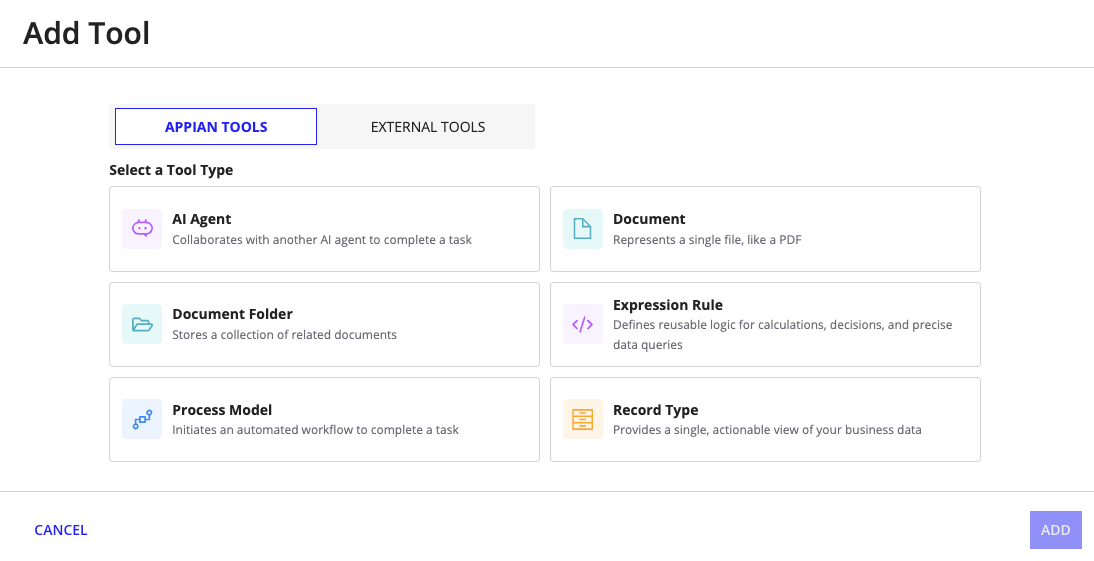The height and width of the screenshot is (561, 1094).
Task: Choose the Document Folder title
Action: [x=232, y=314]
